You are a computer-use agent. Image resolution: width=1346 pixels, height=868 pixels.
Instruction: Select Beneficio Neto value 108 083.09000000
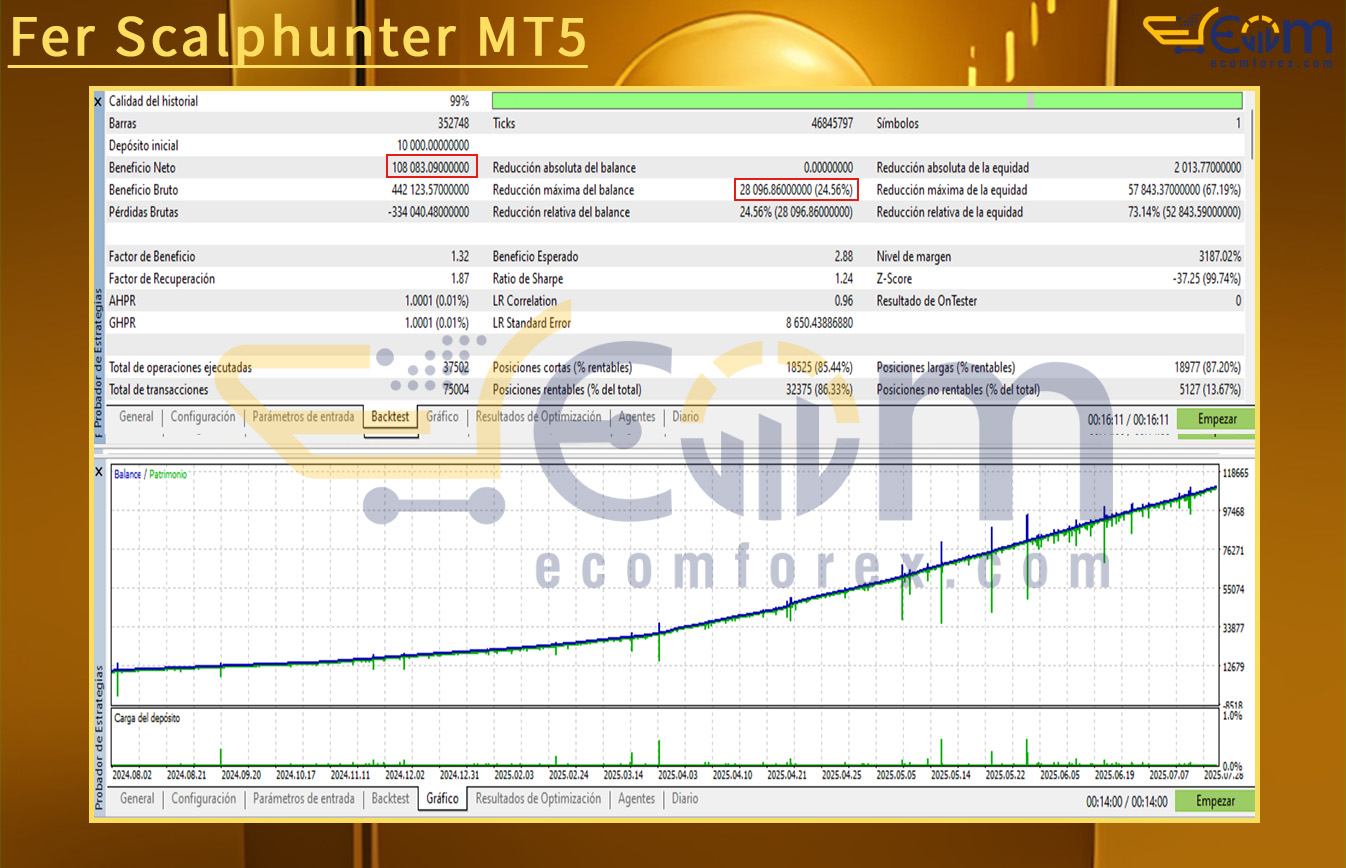tap(433, 168)
